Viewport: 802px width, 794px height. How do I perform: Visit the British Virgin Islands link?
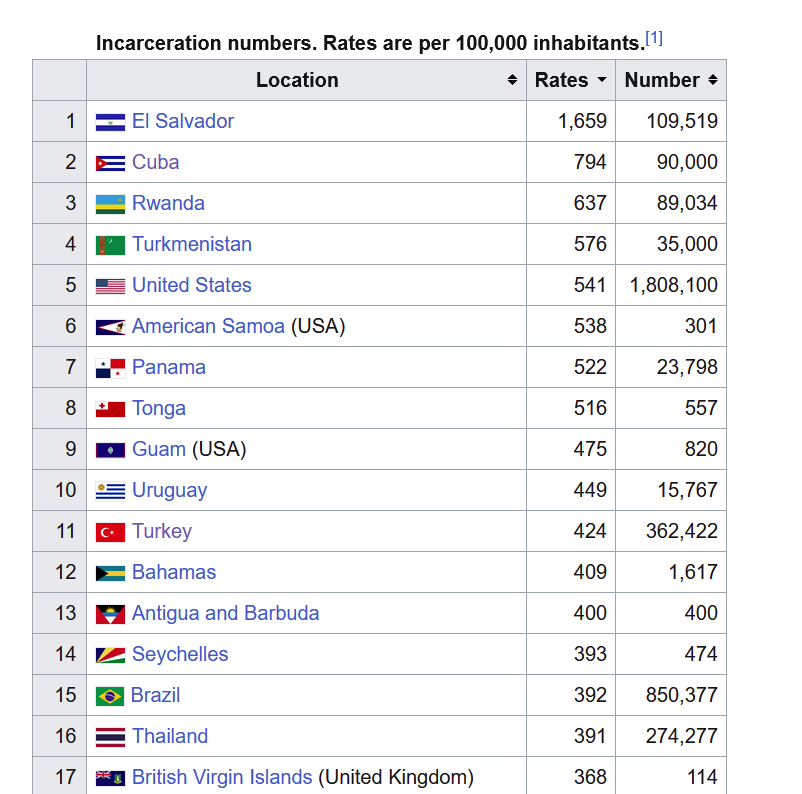[x=222, y=777]
